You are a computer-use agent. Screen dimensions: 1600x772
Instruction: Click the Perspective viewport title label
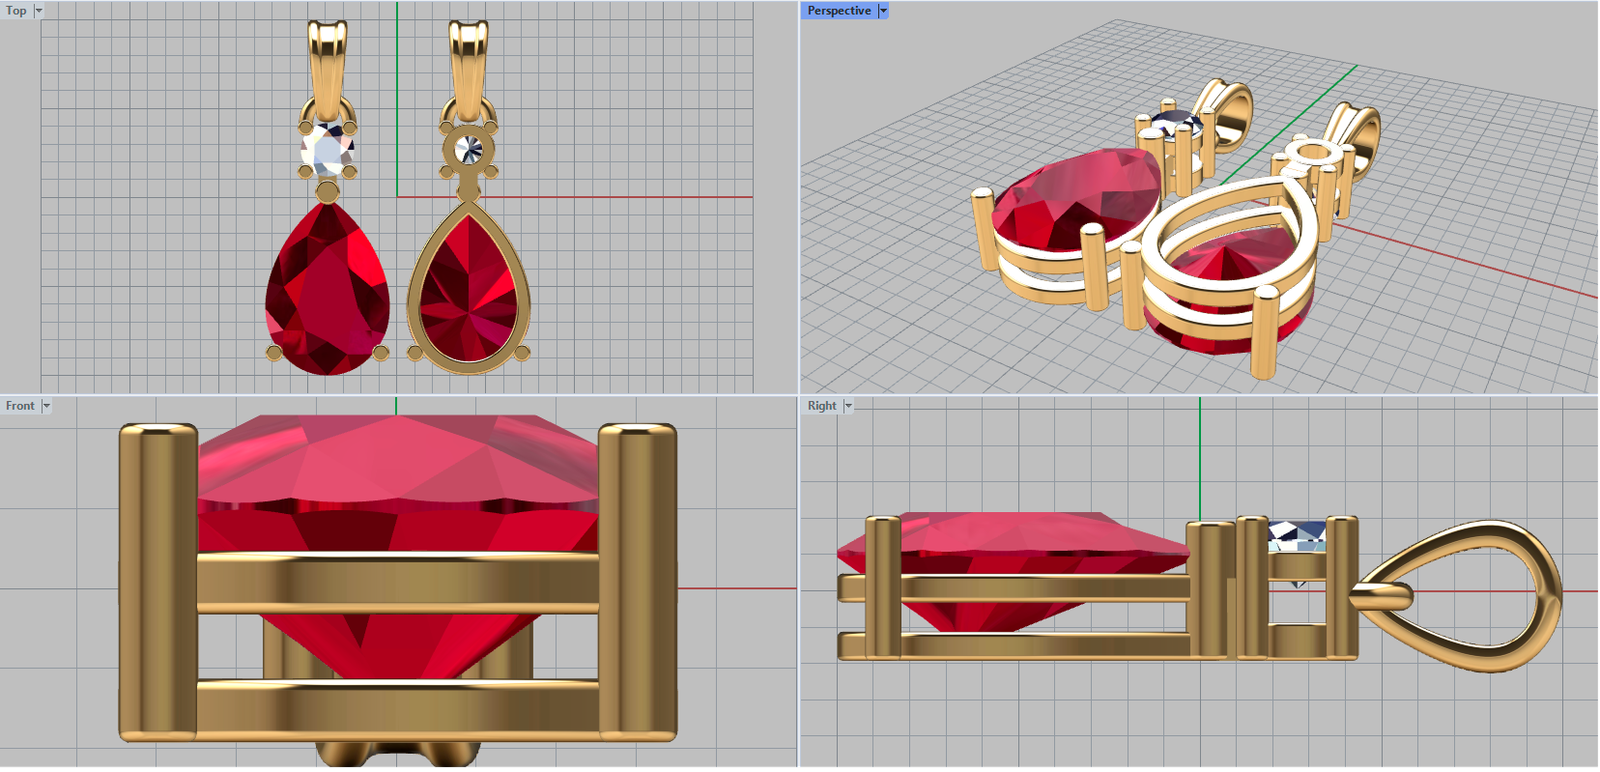pos(839,11)
